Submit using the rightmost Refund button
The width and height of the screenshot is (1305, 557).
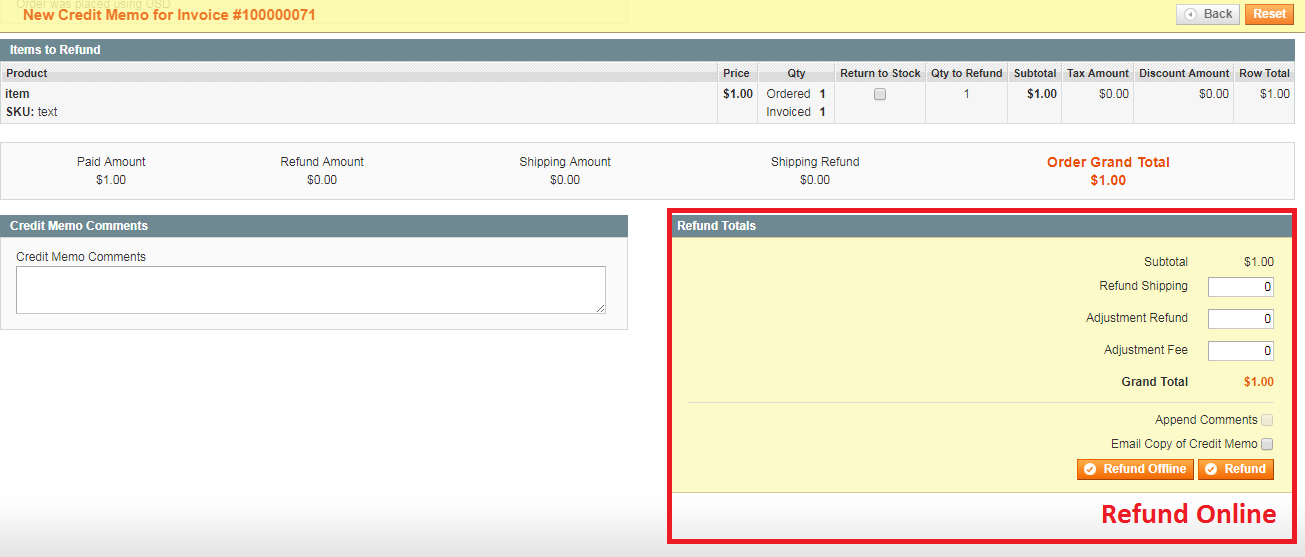tap(1235, 470)
